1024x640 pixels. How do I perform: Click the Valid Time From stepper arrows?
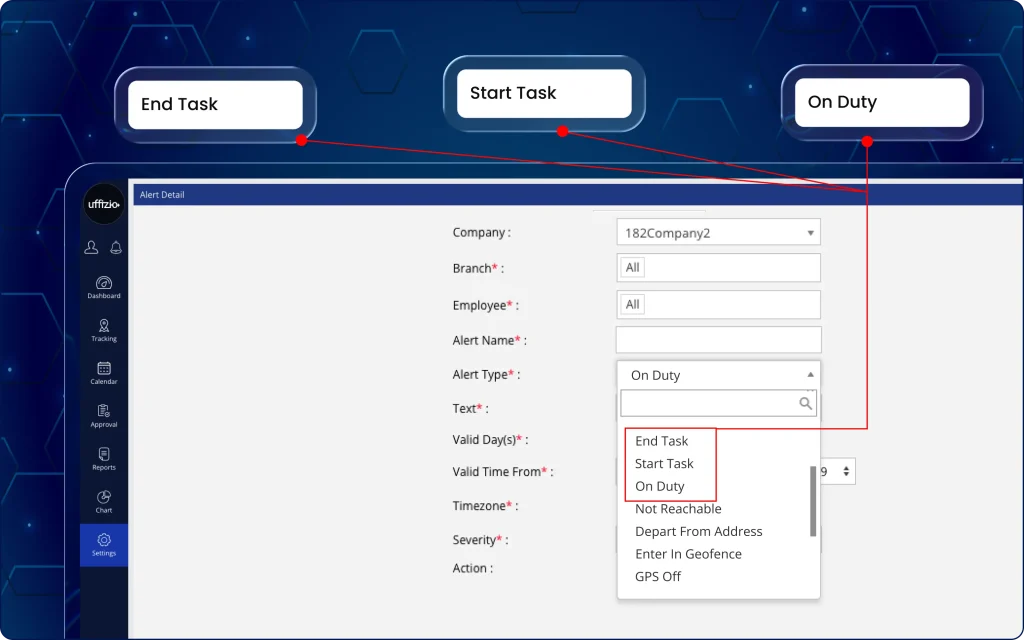click(x=846, y=472)
